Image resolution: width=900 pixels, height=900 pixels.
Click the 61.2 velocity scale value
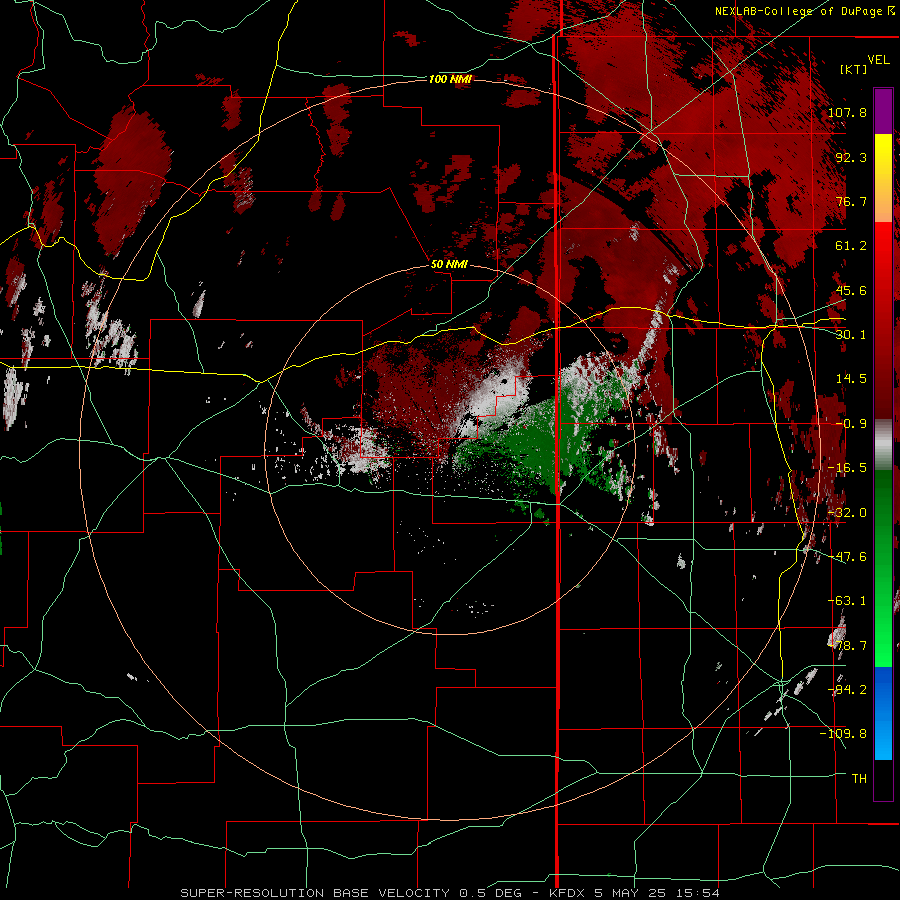point(851,246)
